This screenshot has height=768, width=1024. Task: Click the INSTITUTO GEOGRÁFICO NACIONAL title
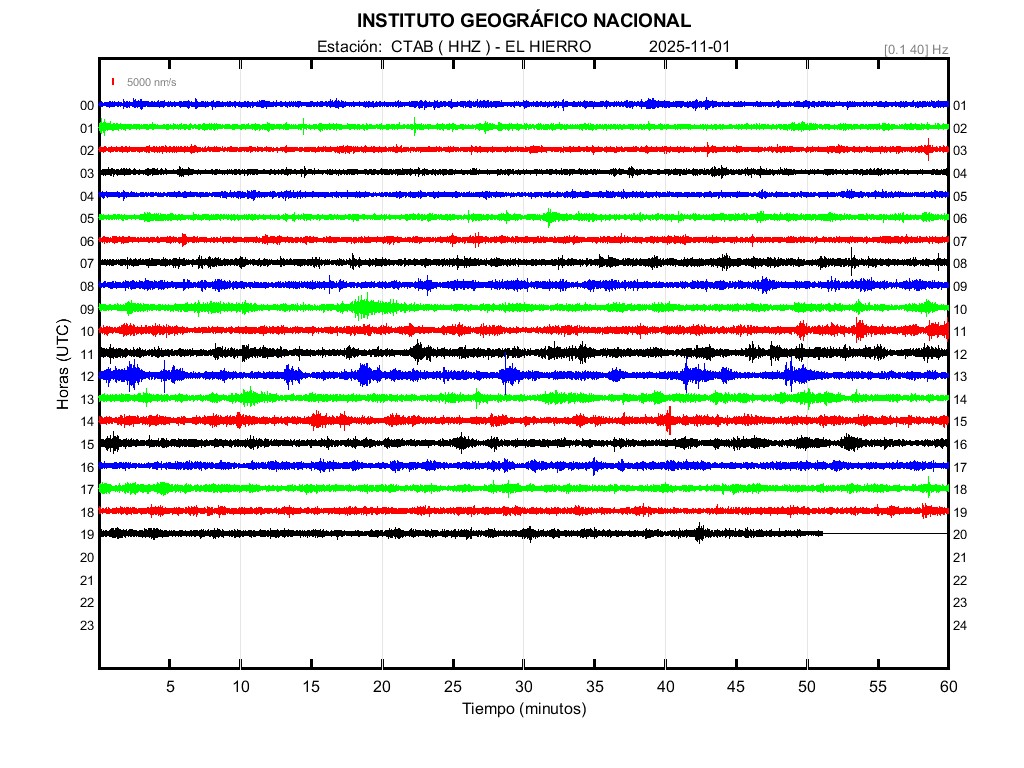(524, 21)
